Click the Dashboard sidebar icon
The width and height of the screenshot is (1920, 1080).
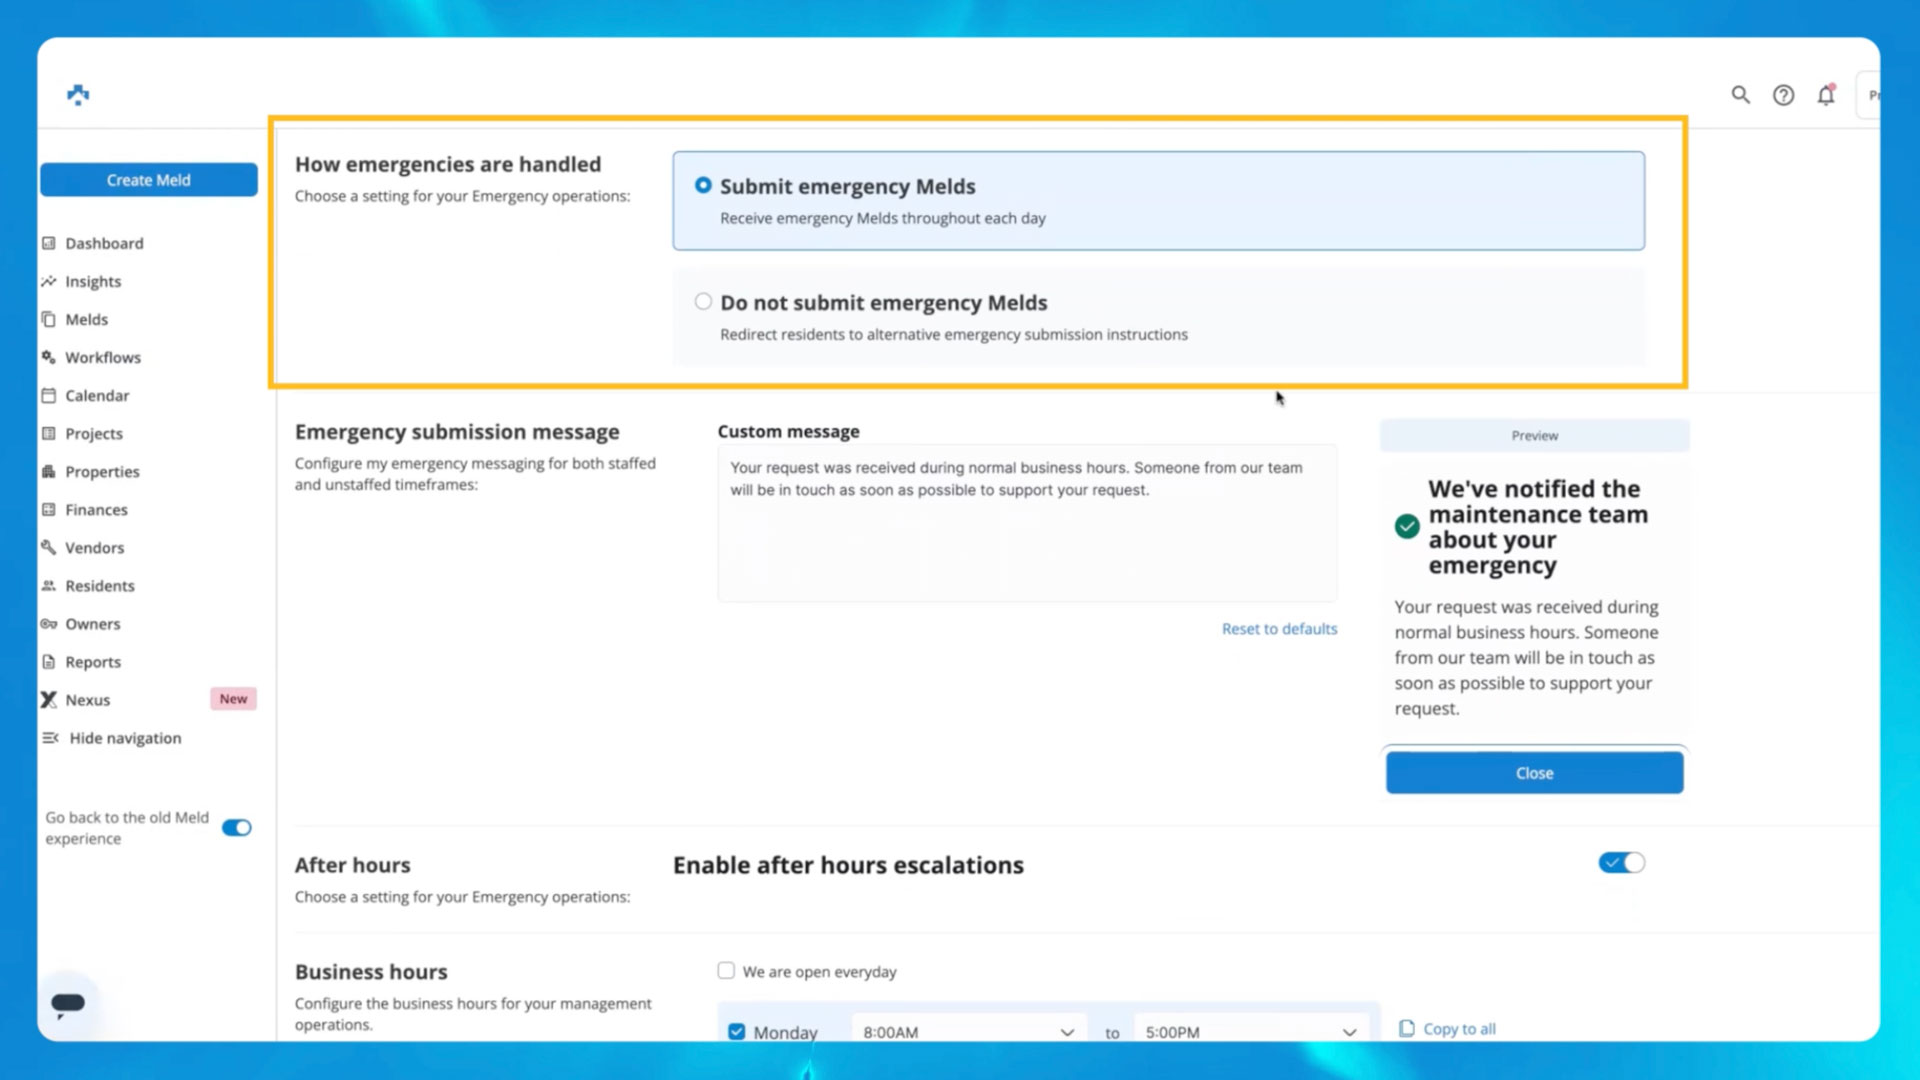tap(48, 243)
